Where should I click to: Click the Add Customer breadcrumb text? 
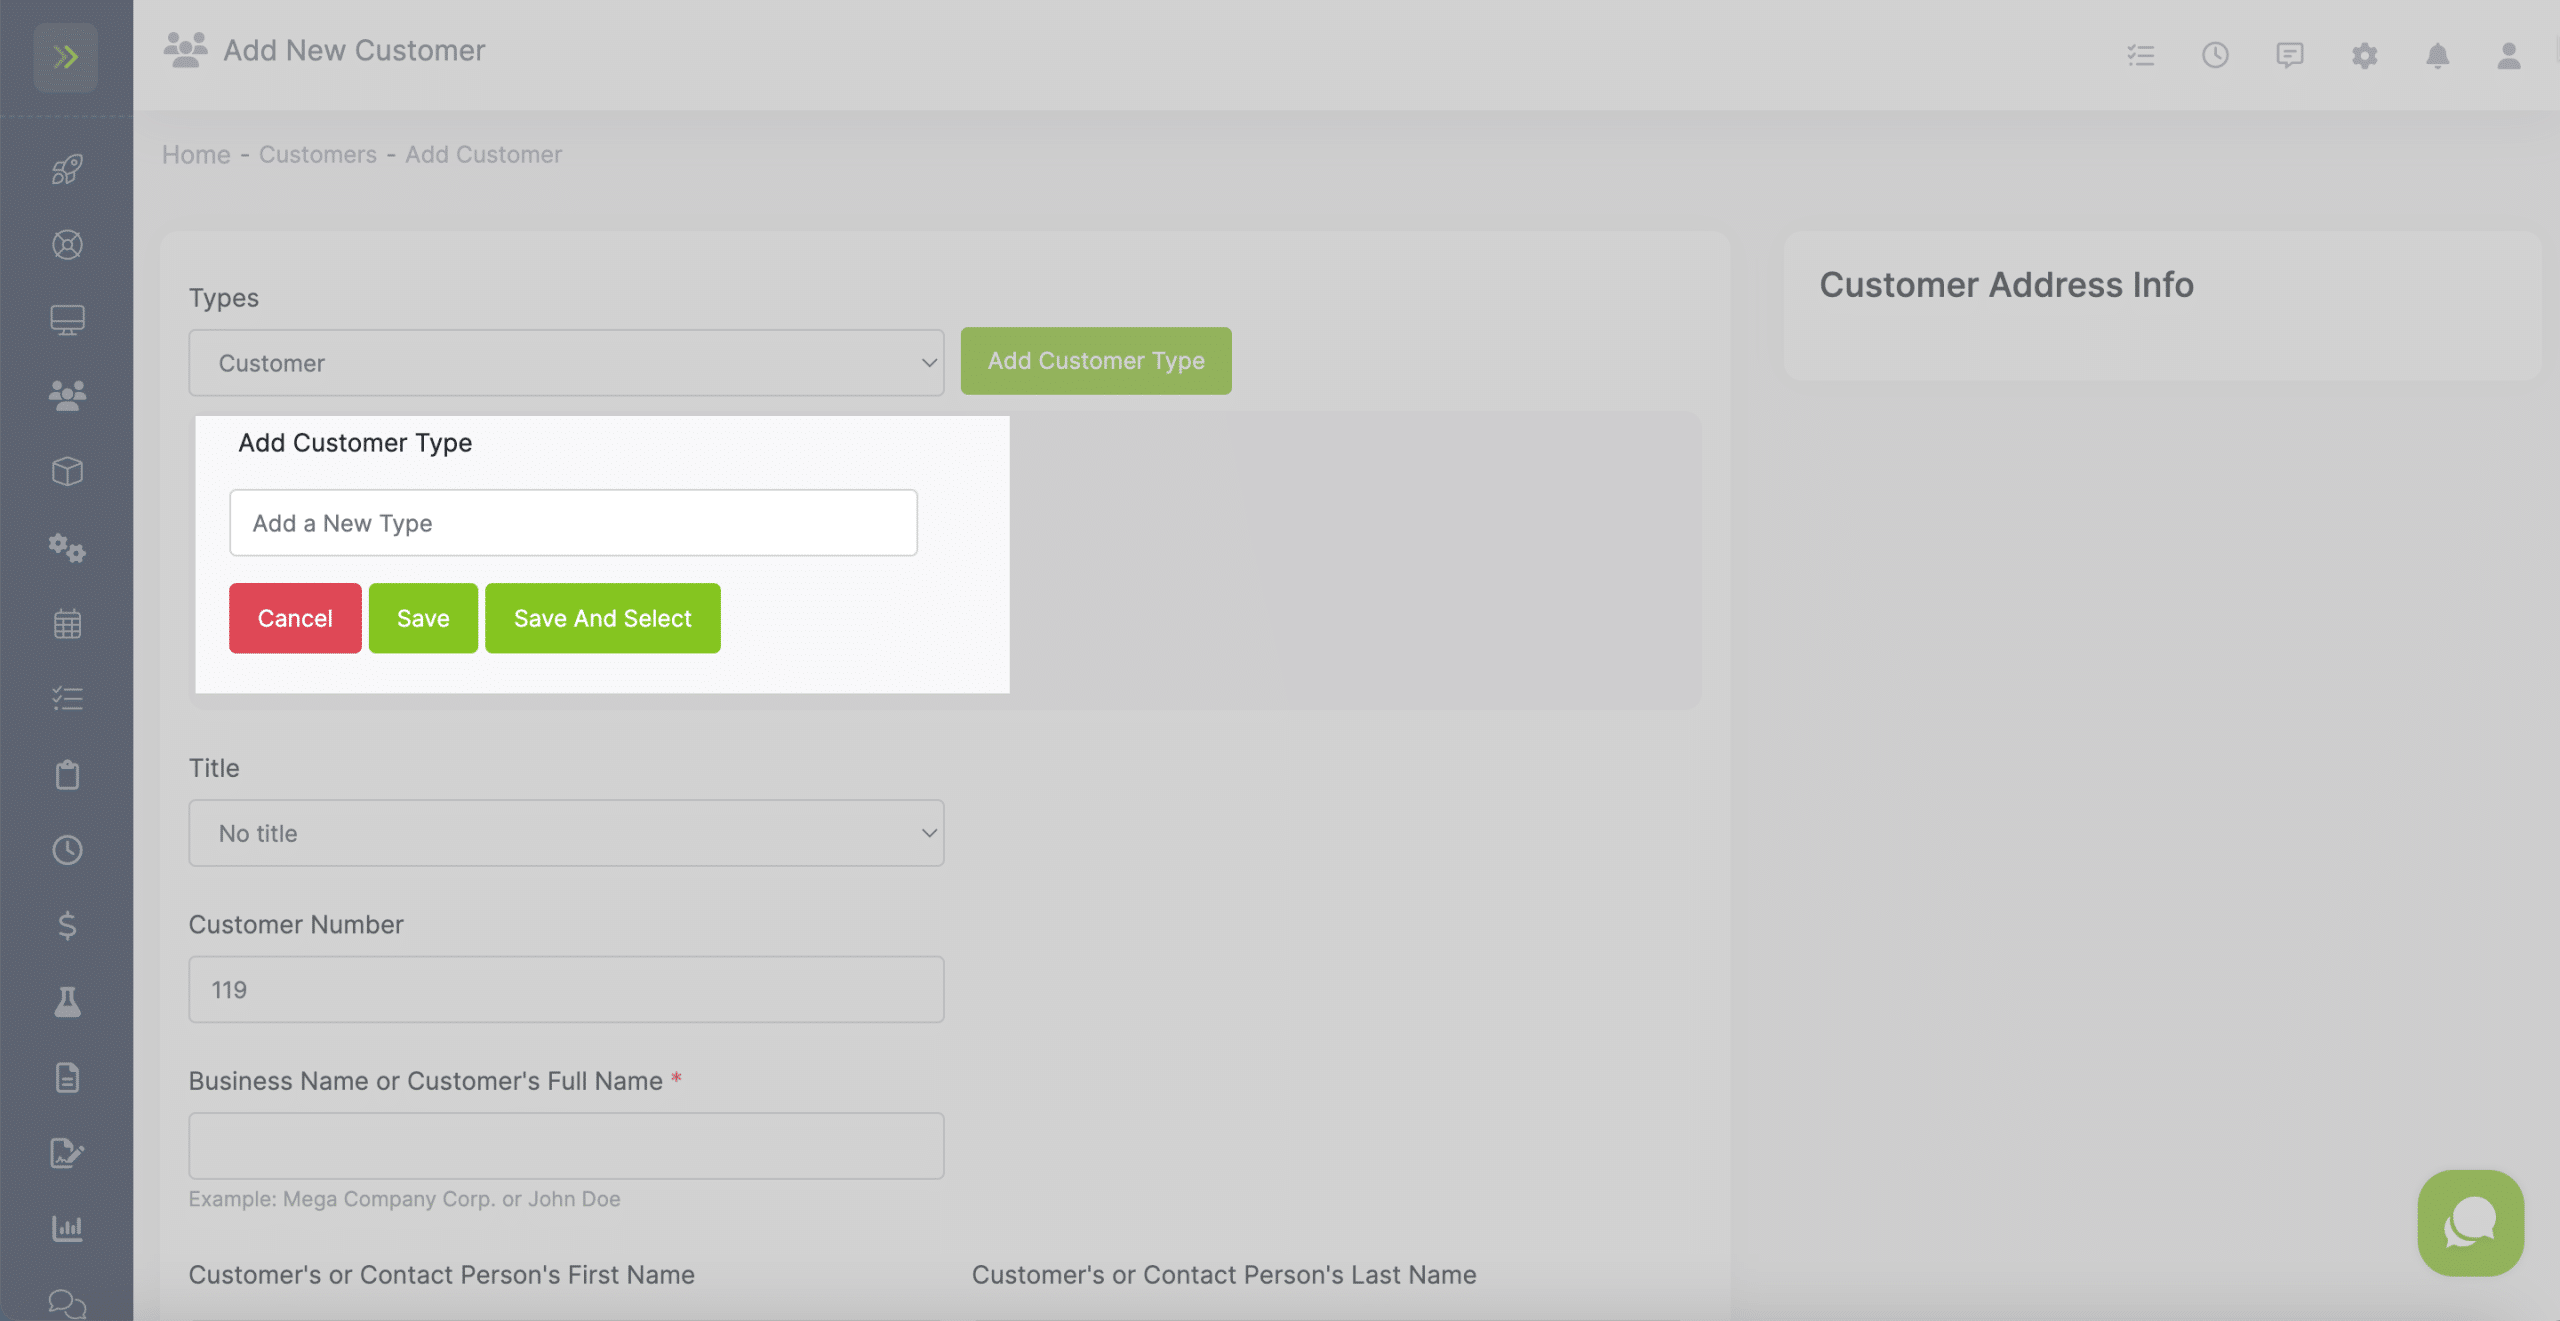point(484,155)
